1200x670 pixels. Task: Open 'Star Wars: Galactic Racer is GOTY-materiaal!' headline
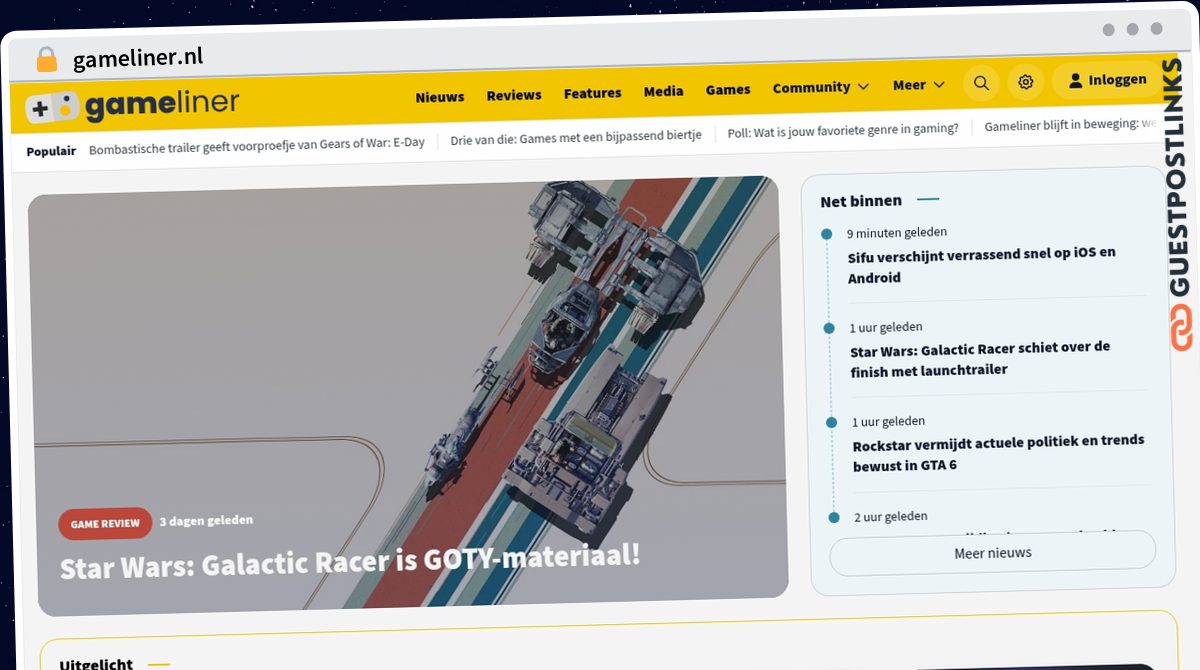pyautogui.click(x=350, y=562)
